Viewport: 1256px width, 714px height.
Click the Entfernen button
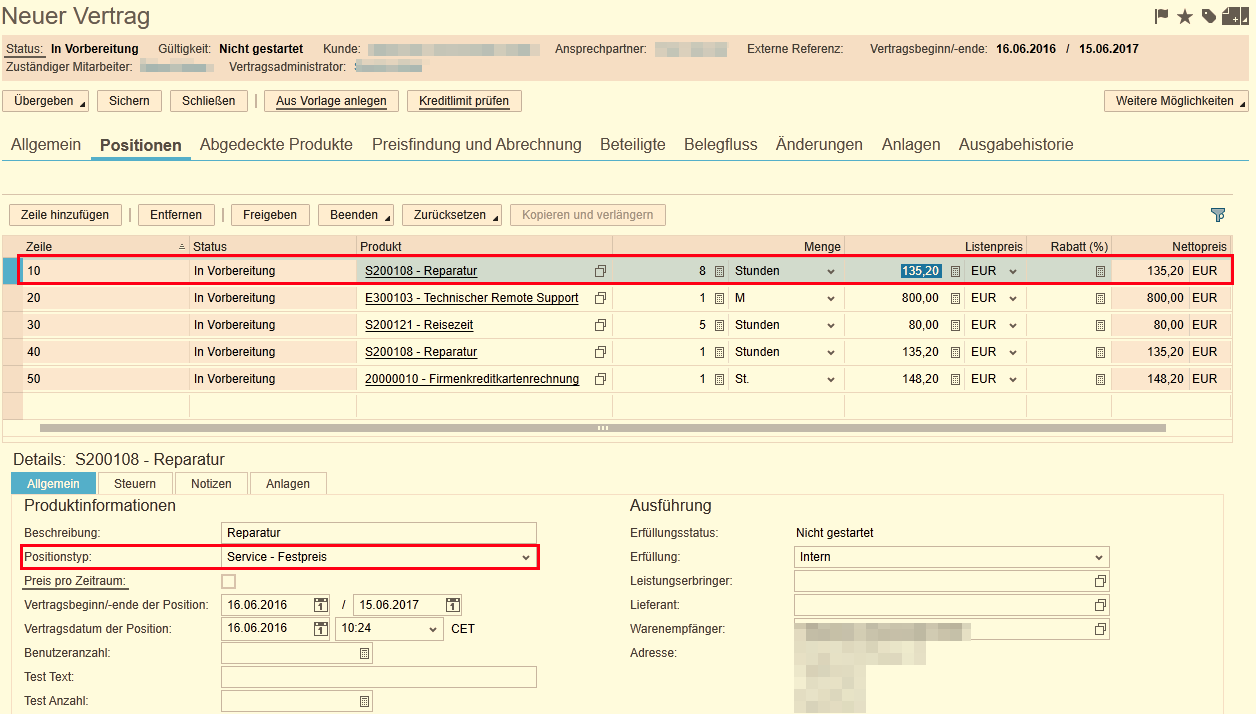click(176, 215)
